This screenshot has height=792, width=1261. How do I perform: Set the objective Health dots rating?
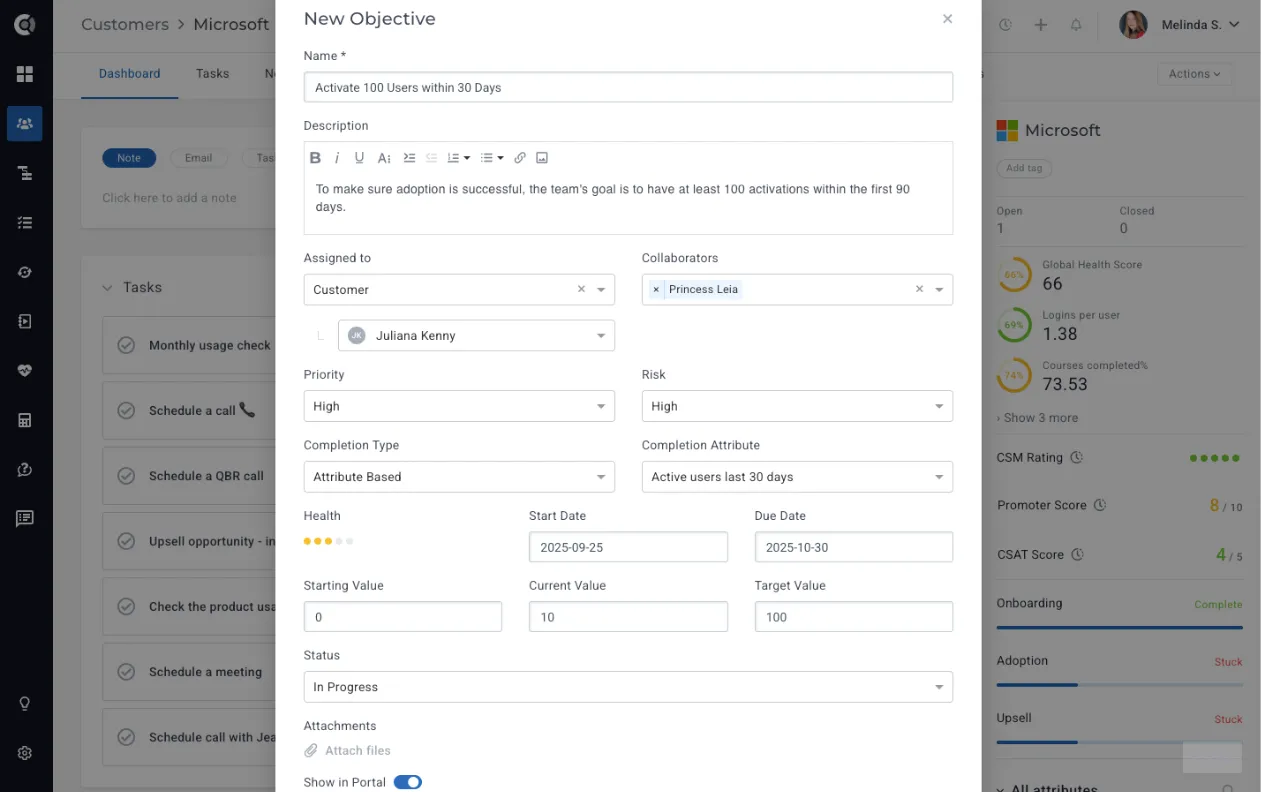[329, 541]
